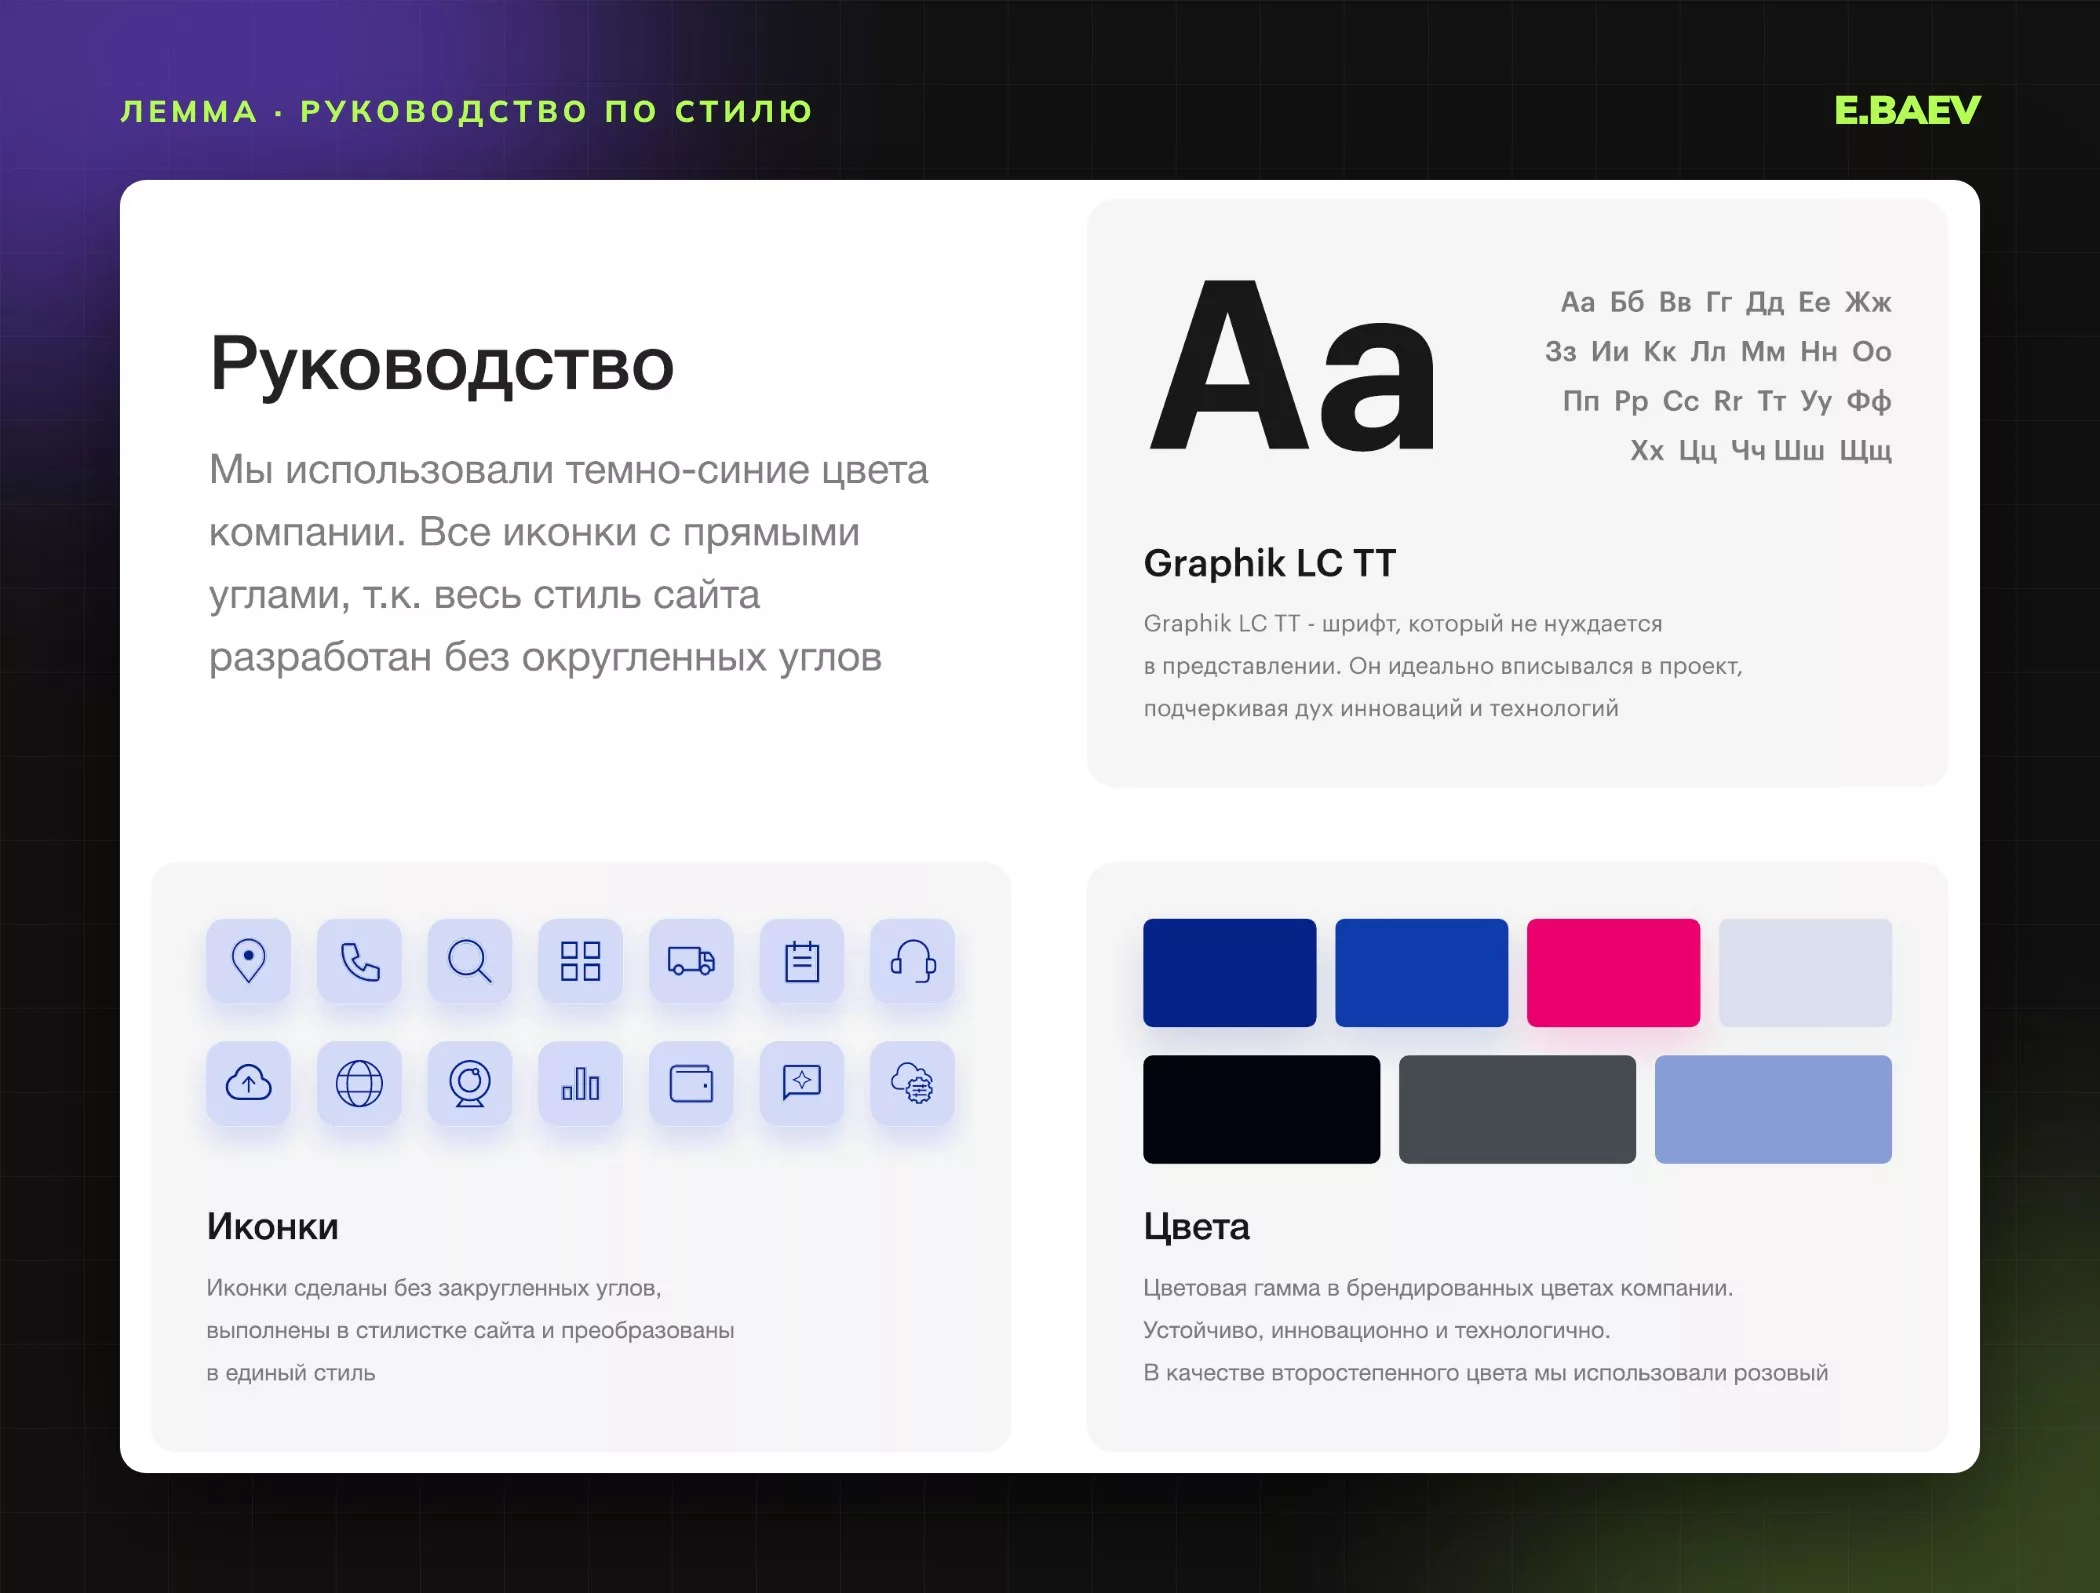Select the pink magenta swatch
This screenshot has width=2100, height=1593.
1613,973
